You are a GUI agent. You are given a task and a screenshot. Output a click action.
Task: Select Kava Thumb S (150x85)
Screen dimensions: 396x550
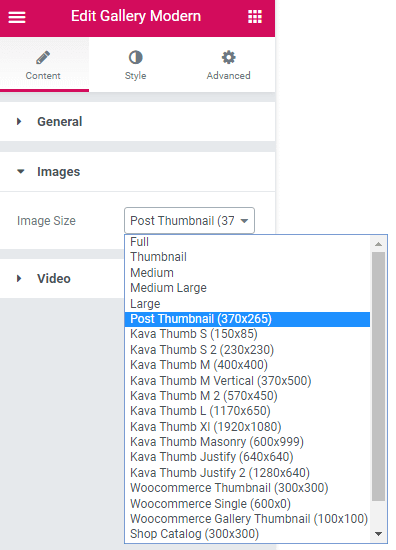pos(247,334)
